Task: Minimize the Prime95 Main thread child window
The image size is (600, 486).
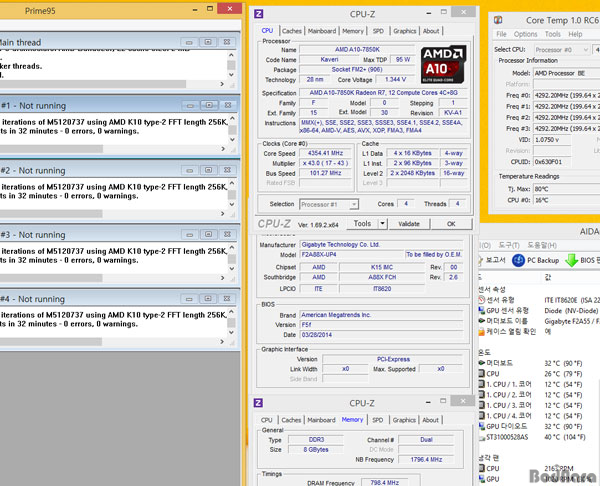Action: [x=189, y=42]
